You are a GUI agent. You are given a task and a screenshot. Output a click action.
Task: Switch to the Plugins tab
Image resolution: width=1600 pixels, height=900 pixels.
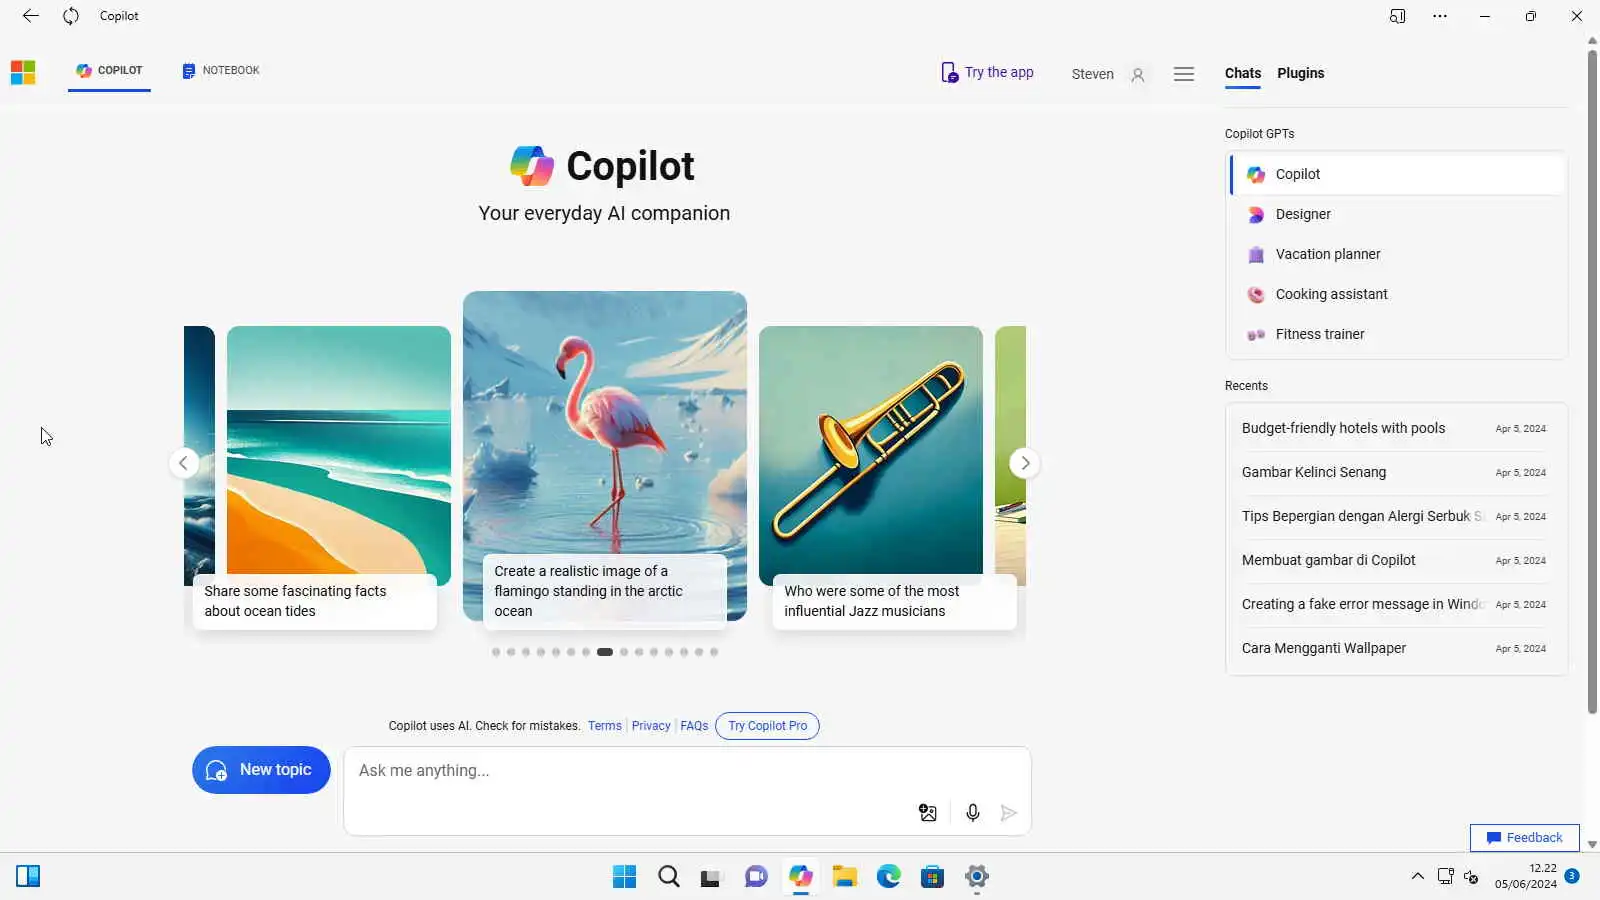(x=1300, y=73)
